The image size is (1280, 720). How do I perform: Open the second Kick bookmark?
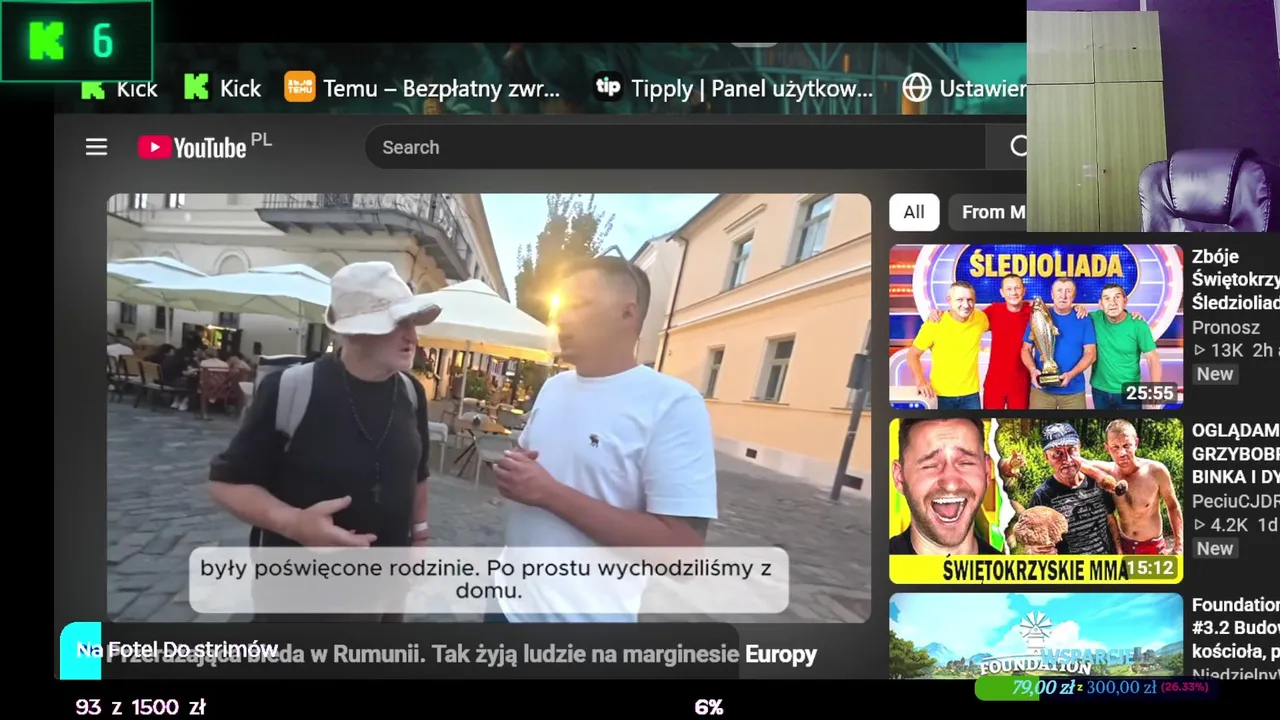[222, 88]
